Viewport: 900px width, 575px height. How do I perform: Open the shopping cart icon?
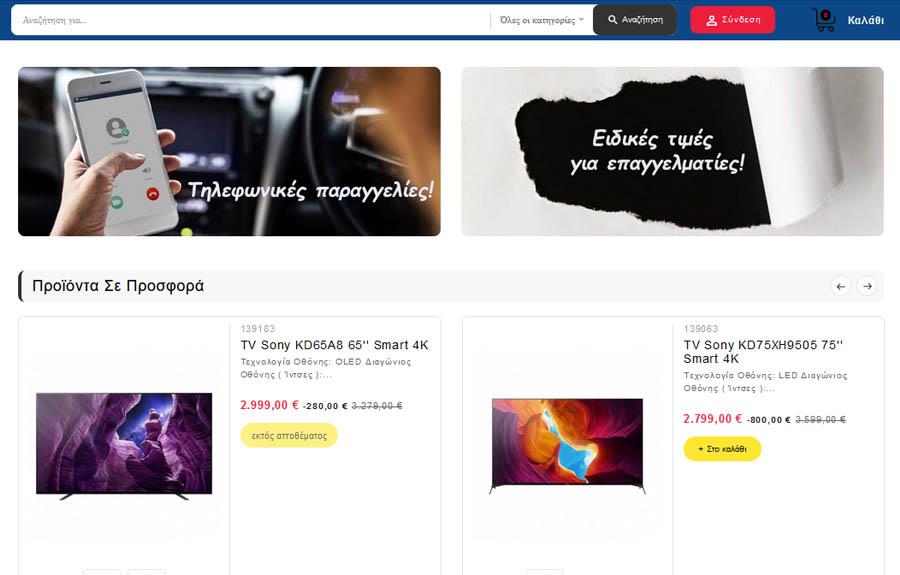tap(824, 21)
